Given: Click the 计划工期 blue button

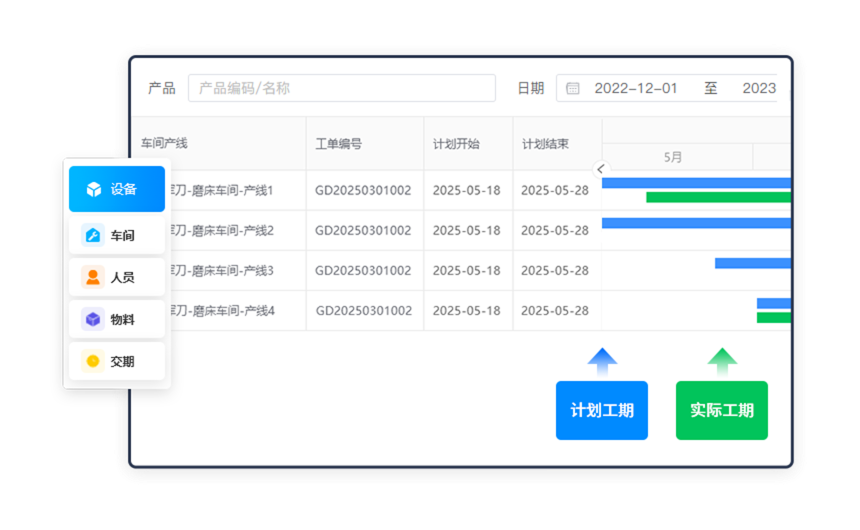Looking at the screenshot, I should coord(602,410).
